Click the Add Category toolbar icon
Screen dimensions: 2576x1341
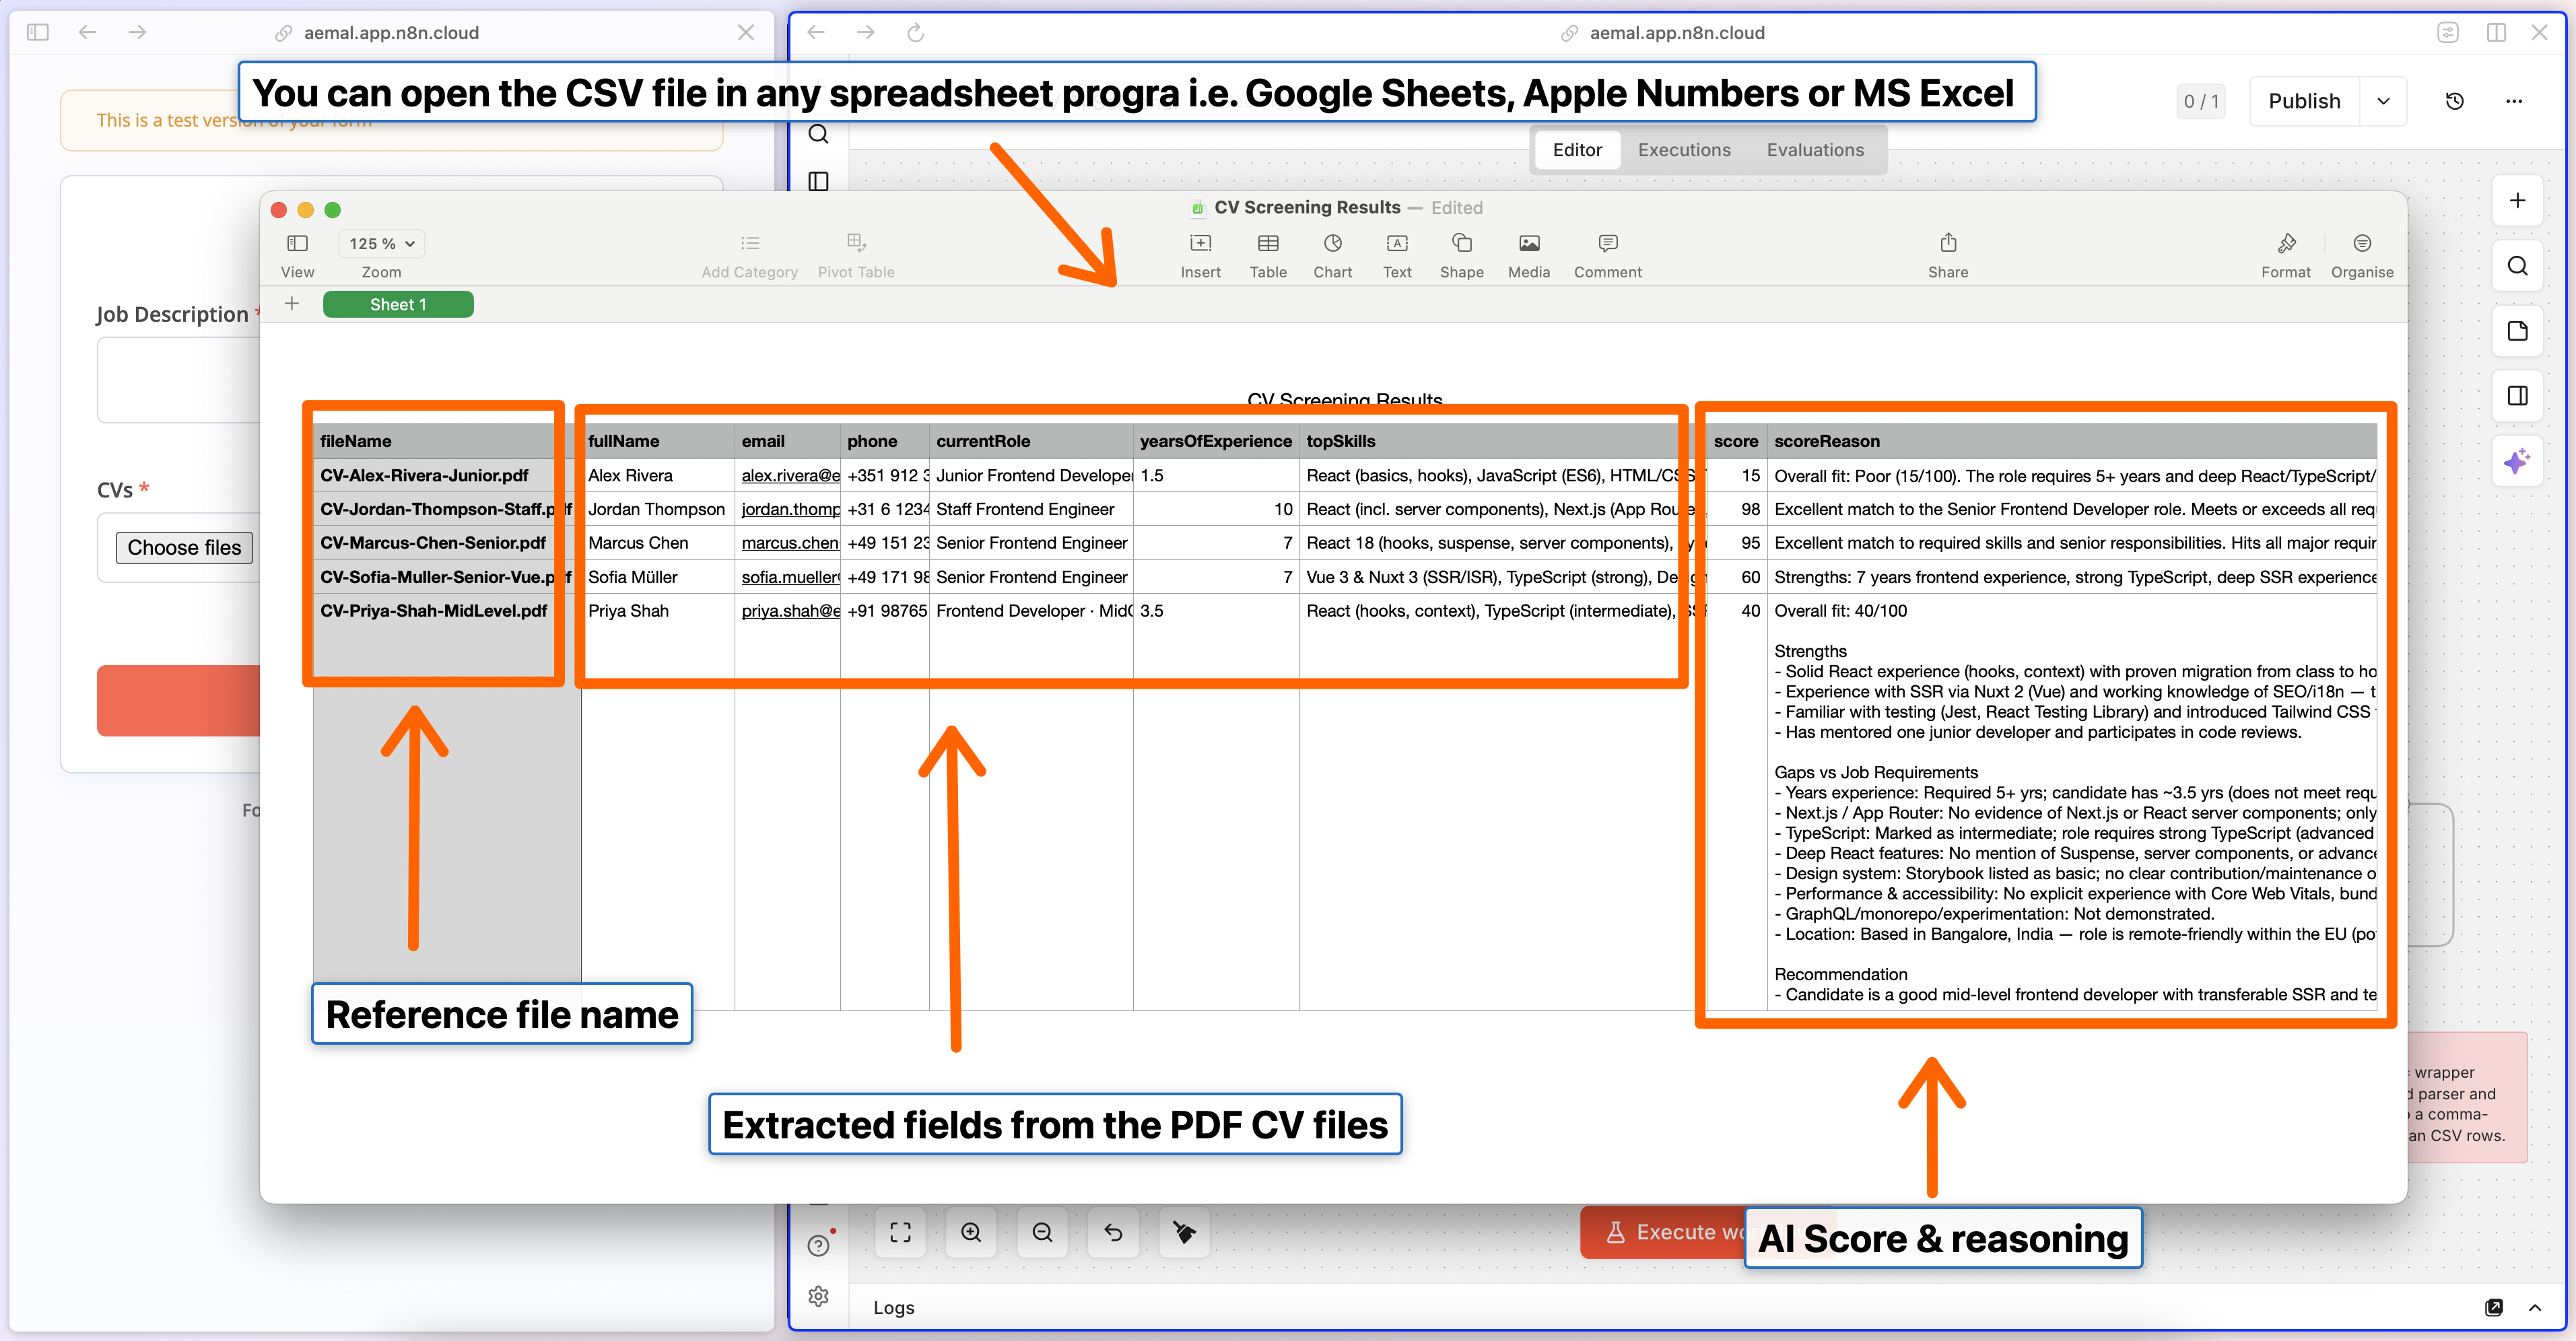tap(750, 243)
